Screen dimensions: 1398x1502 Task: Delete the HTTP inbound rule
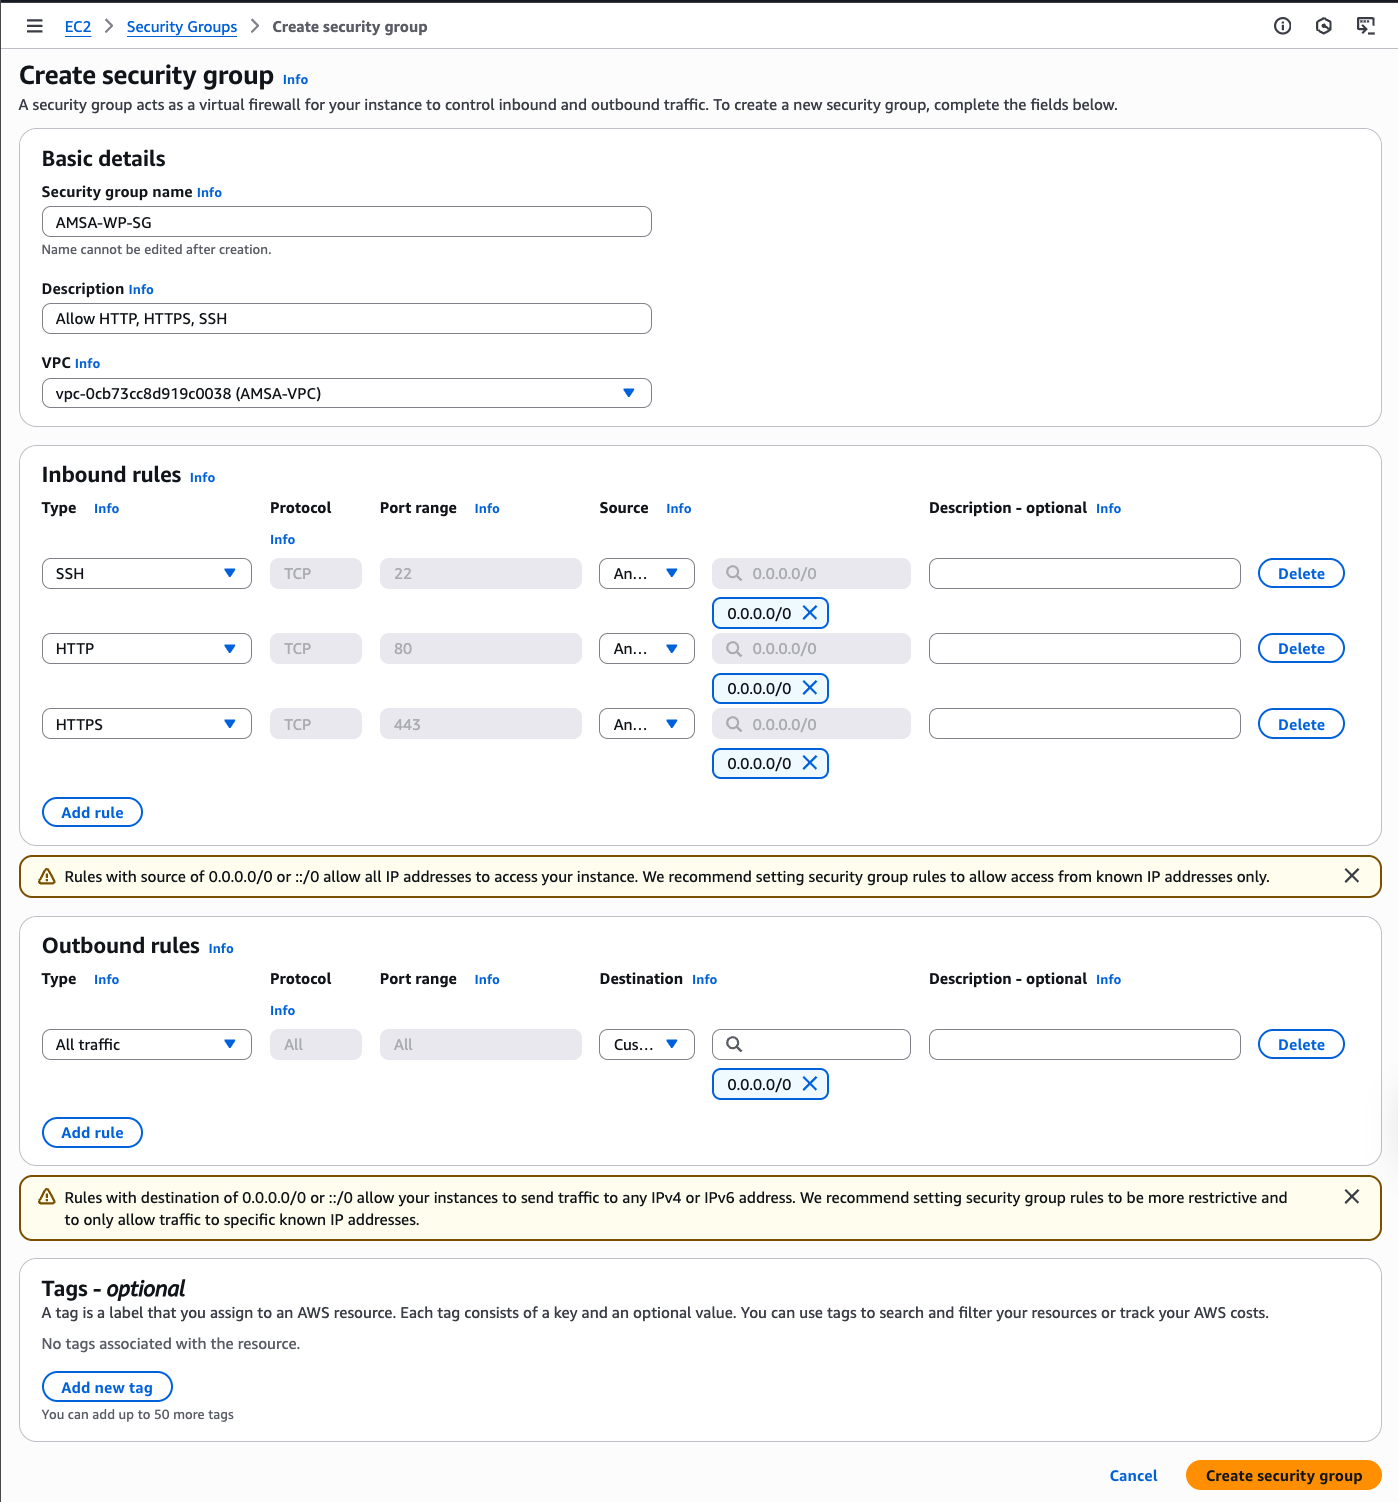[1300, 648]
